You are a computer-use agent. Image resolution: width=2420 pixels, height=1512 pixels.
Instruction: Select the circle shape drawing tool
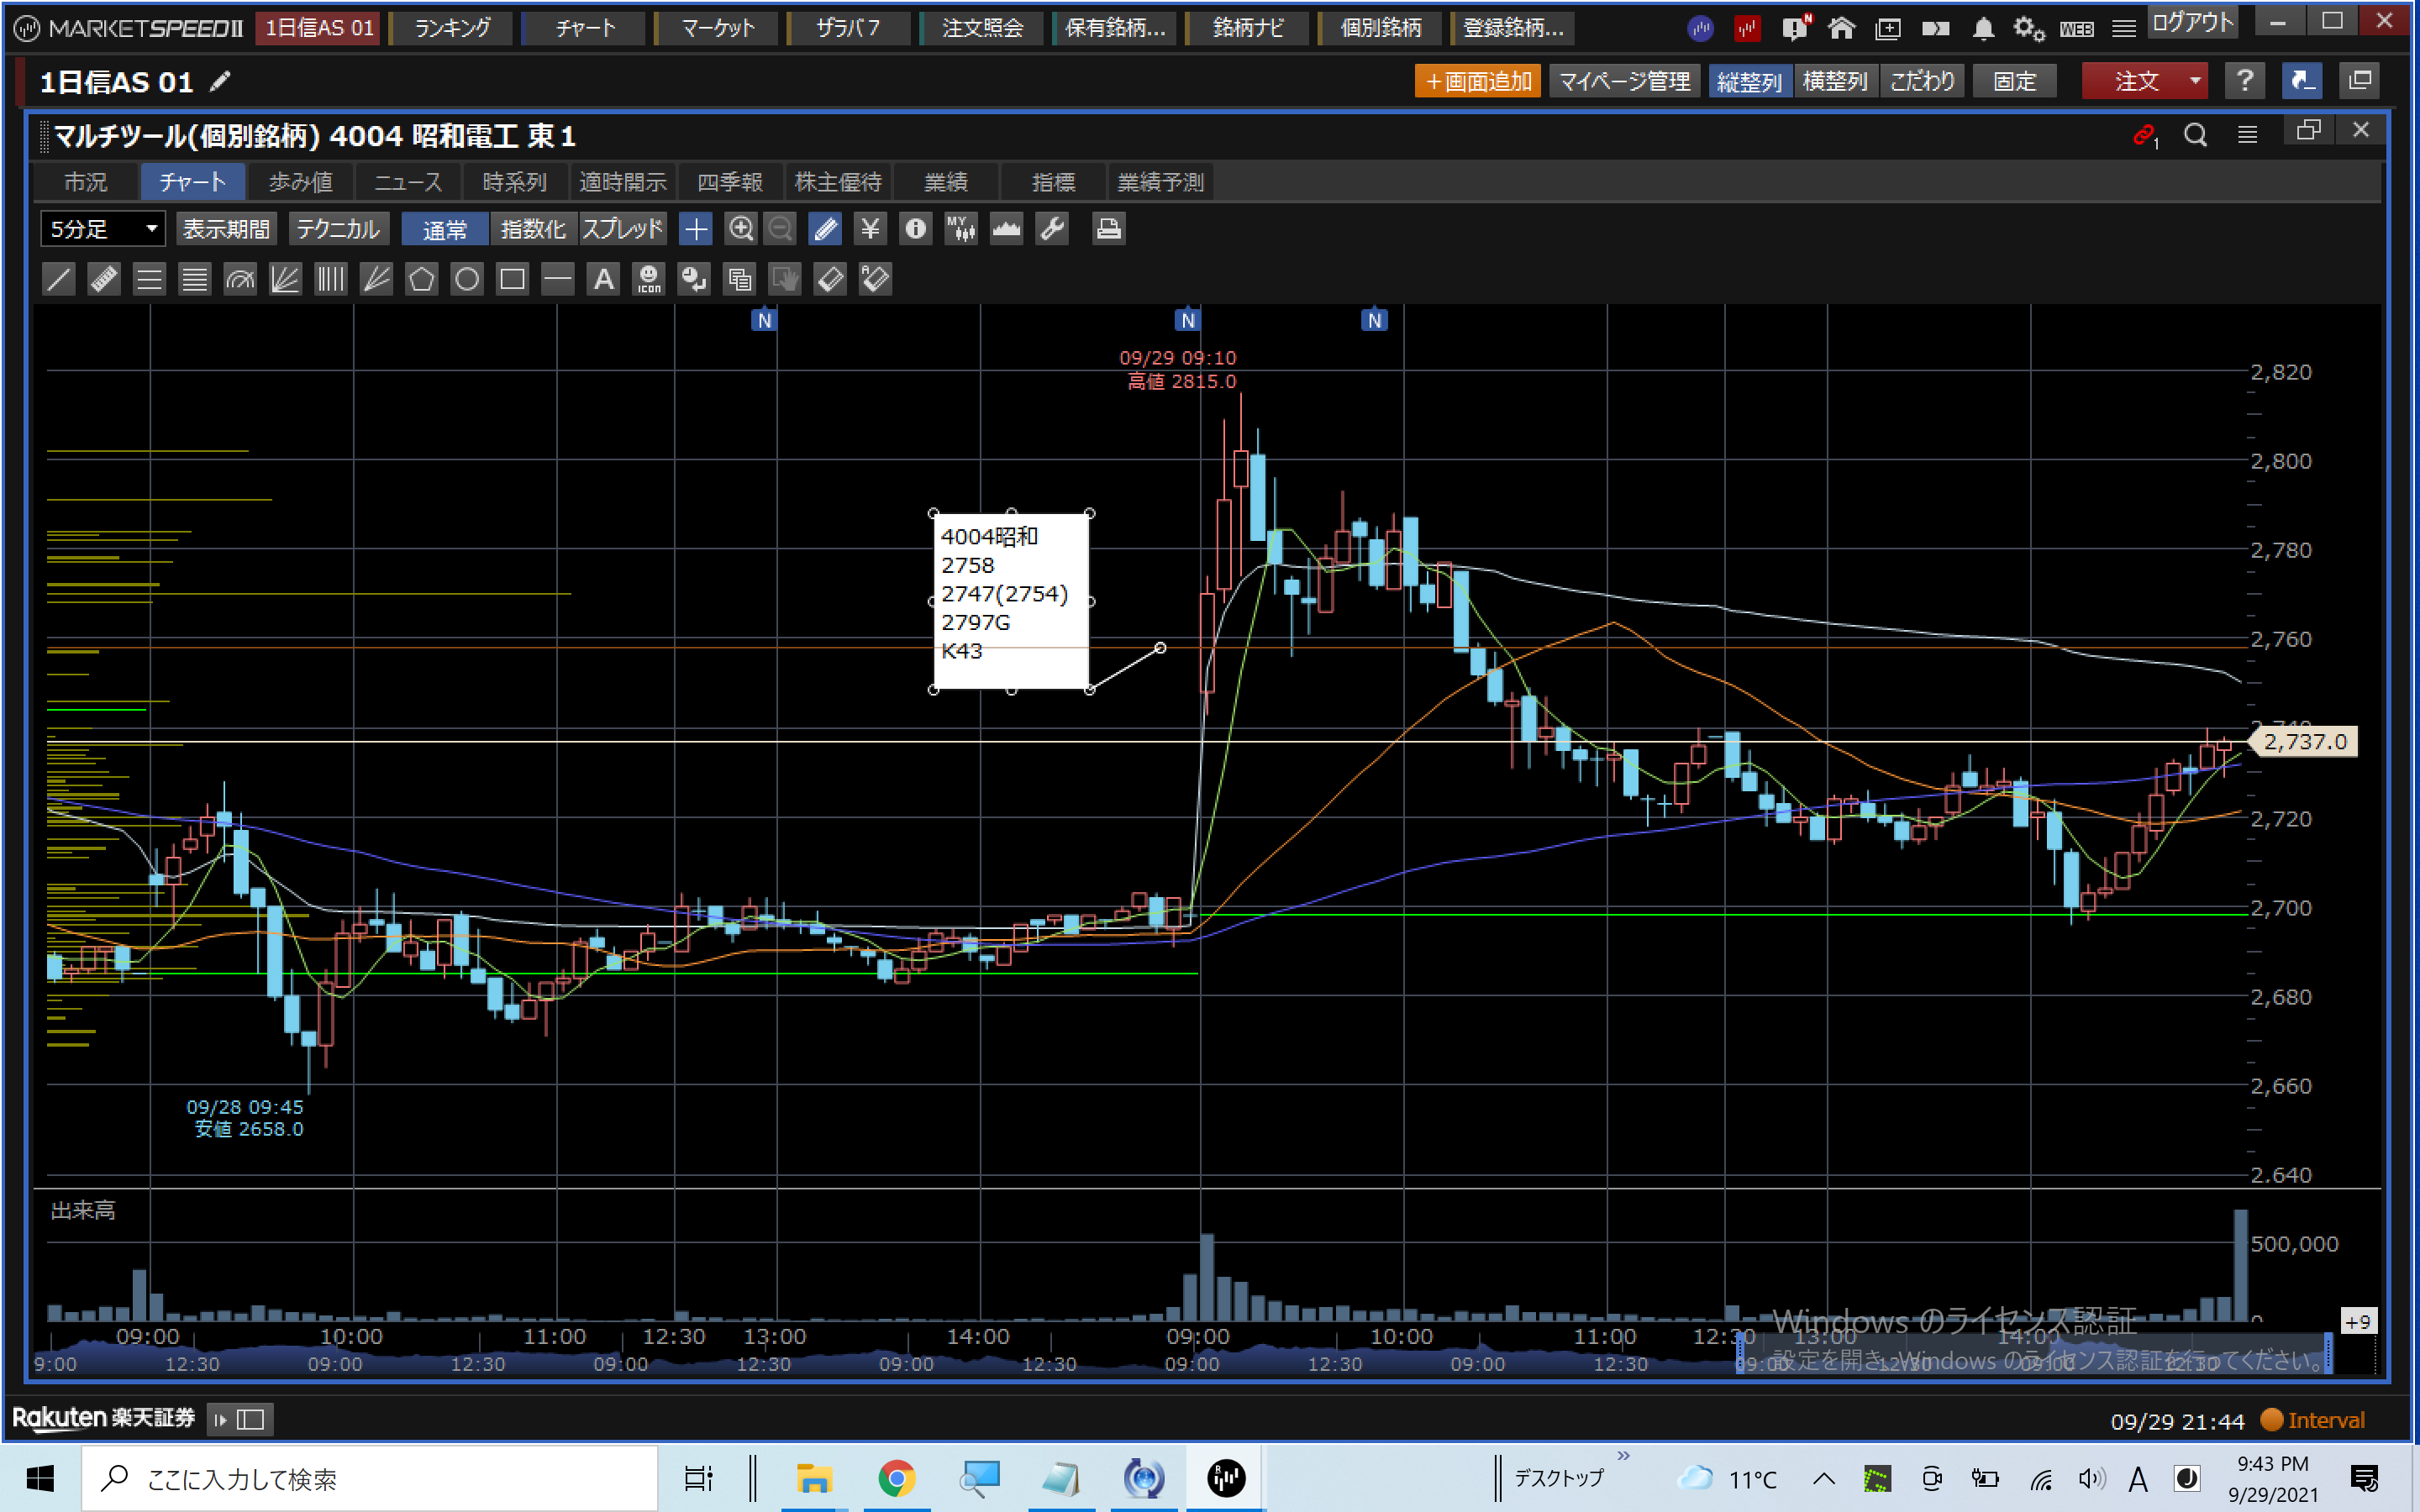pos(467,279)
